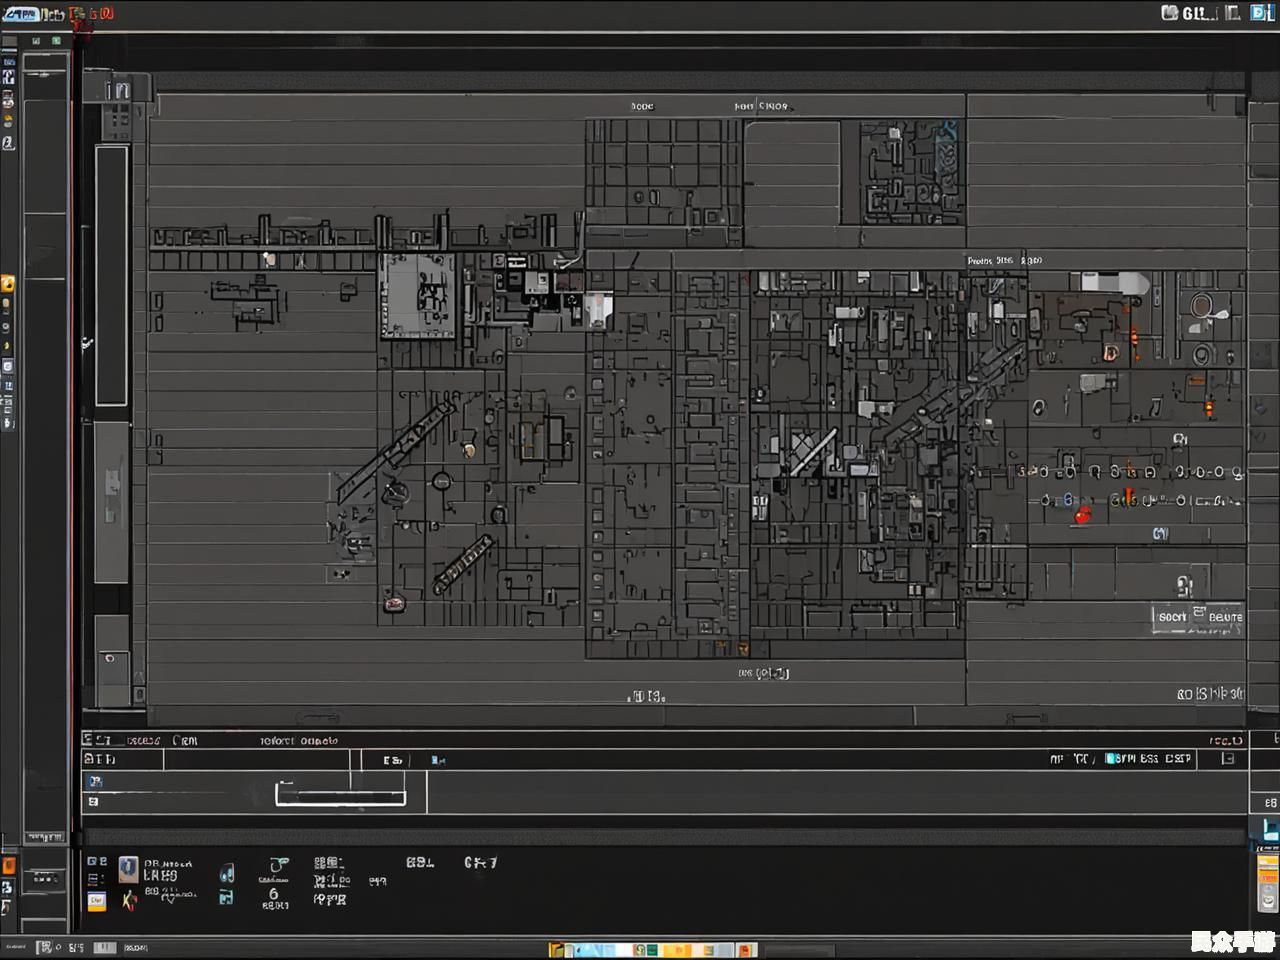This screenshot has width=1280, height=960.
Task: Switch to the white 'GL' label at top-right
Action: tap(1196, 13)
